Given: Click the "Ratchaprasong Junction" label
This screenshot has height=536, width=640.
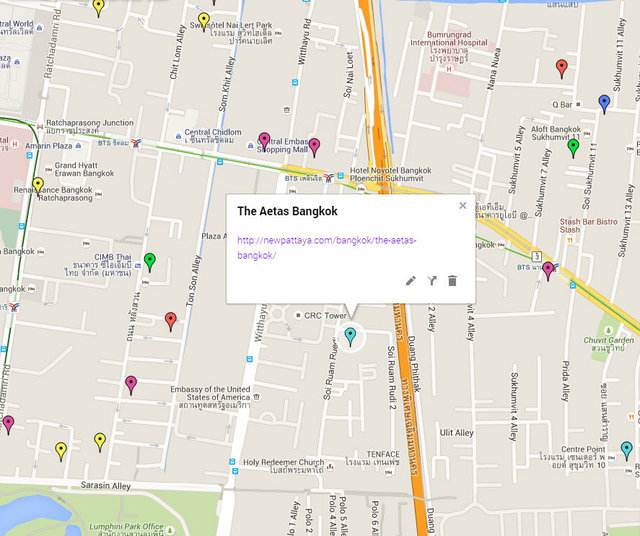Looking at the screenshot, I should point(90,123).
